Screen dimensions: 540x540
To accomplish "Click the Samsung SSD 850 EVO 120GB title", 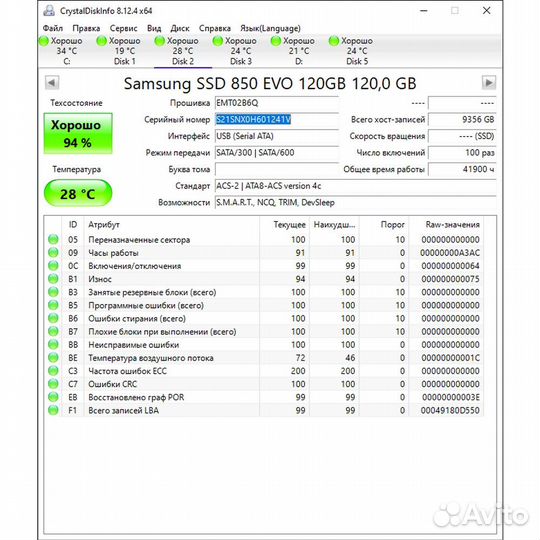I will pyautogui.click(x=270, y=83).
